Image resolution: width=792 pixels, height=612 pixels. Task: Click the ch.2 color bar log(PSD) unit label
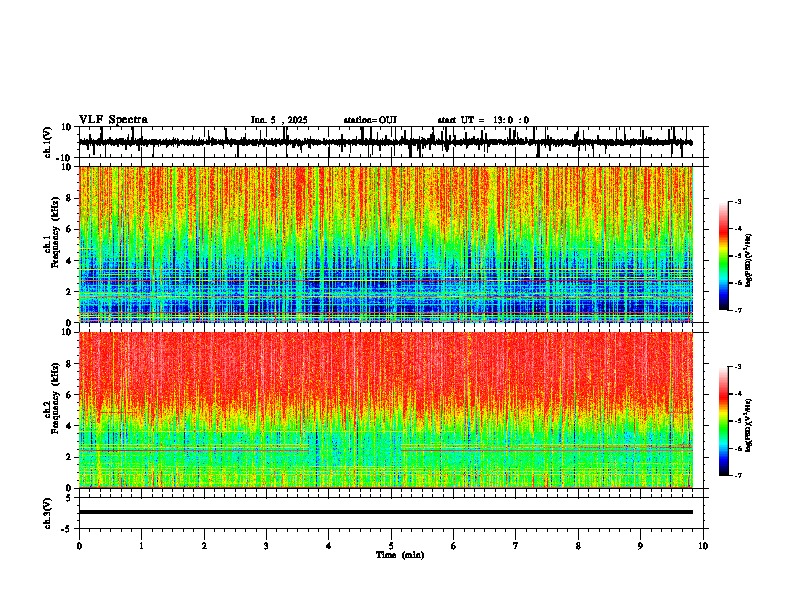[x=749, y=425]
